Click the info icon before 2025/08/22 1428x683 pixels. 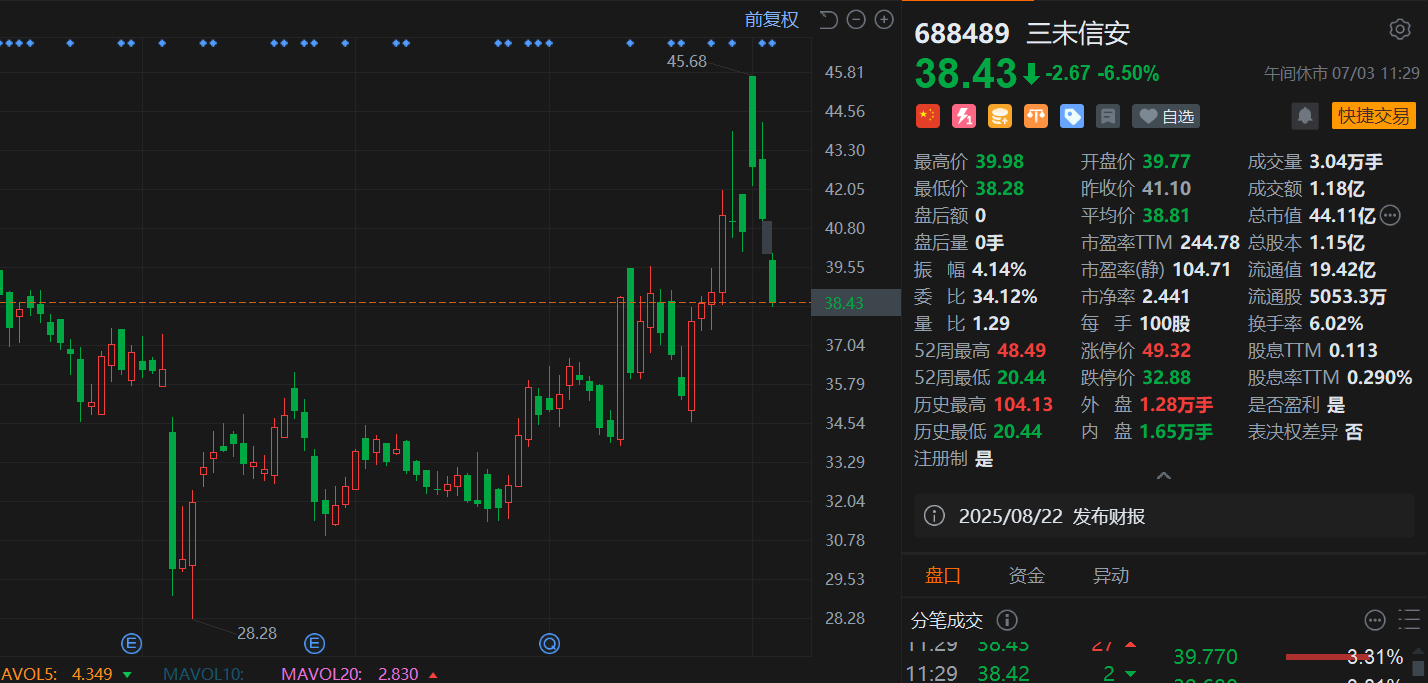coord(934,516)
